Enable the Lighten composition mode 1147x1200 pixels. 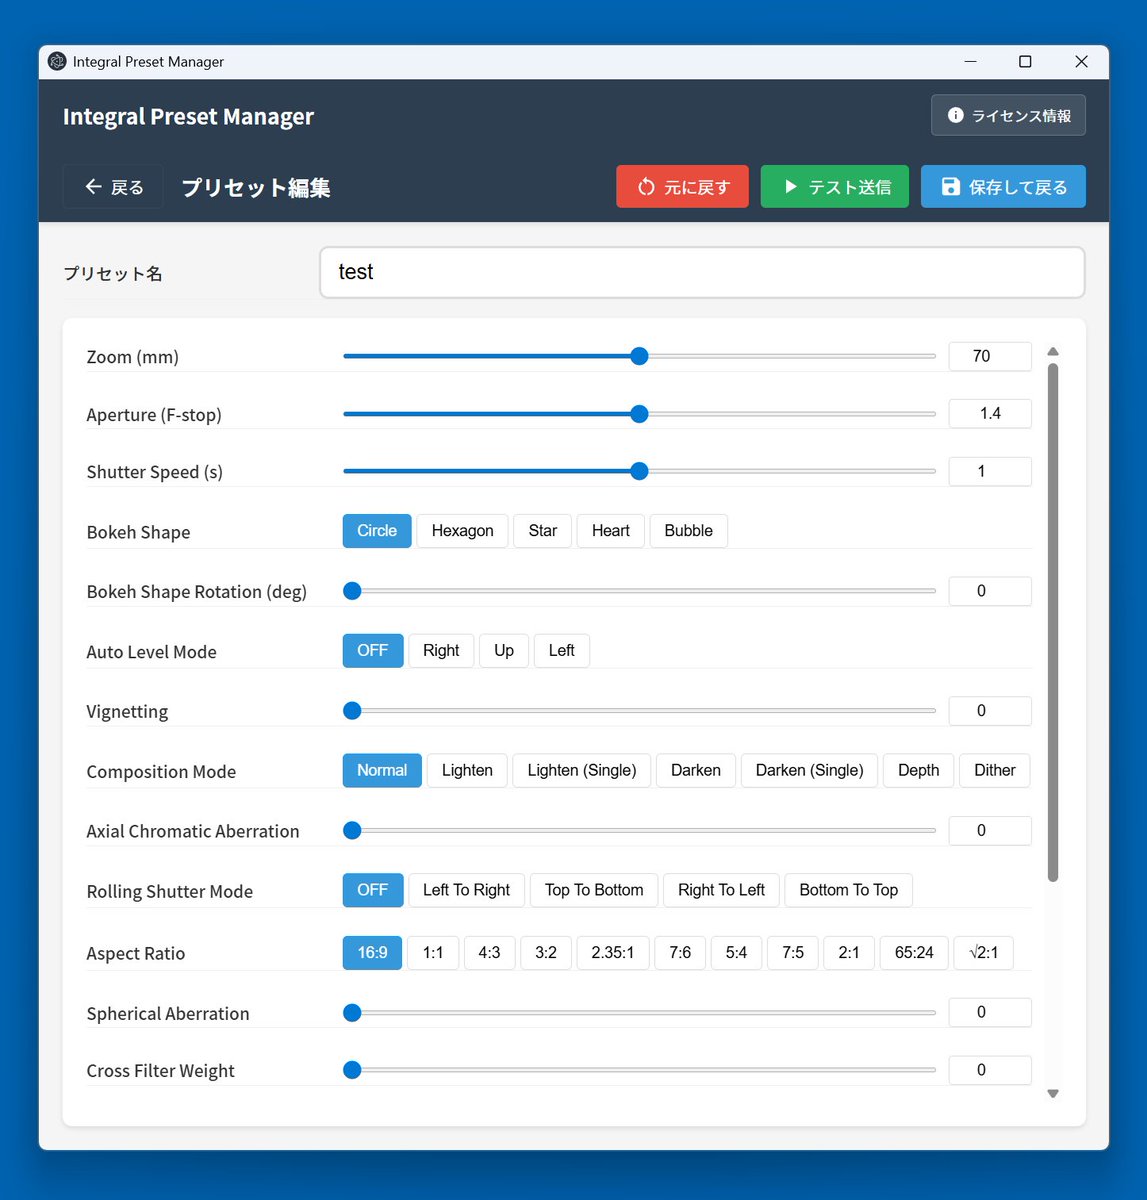point(466,770)
